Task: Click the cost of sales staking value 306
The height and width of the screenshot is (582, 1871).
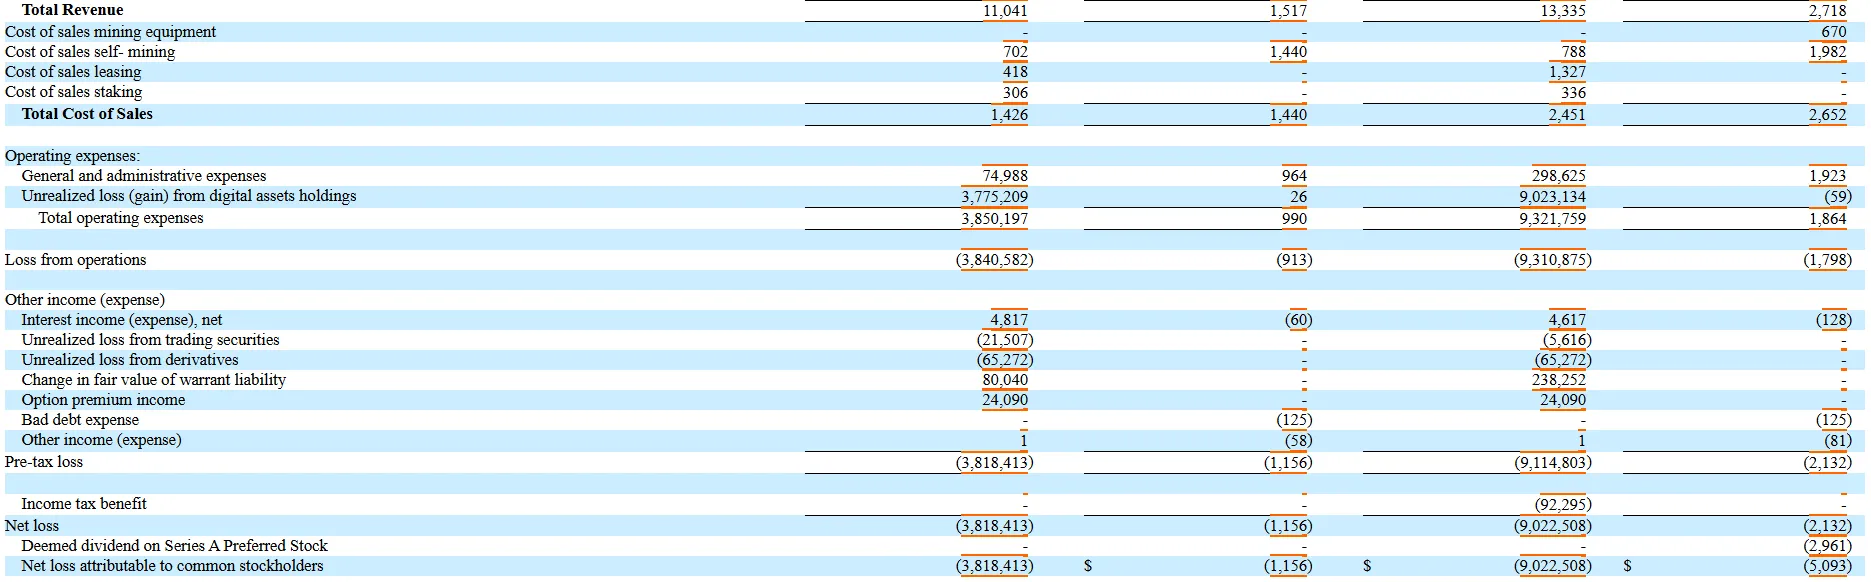Action: point(1015,93)
